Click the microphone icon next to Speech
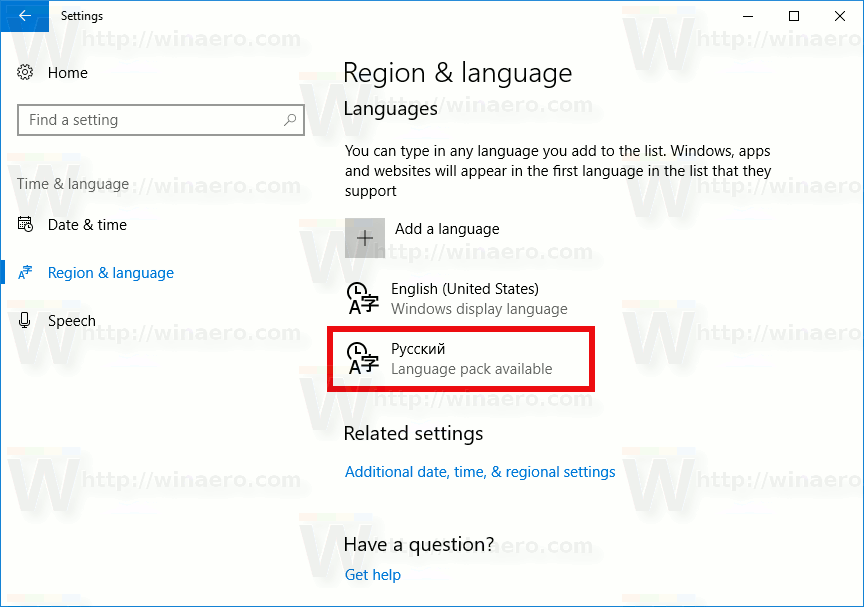864x607 pixels. [x=25, y=320]
